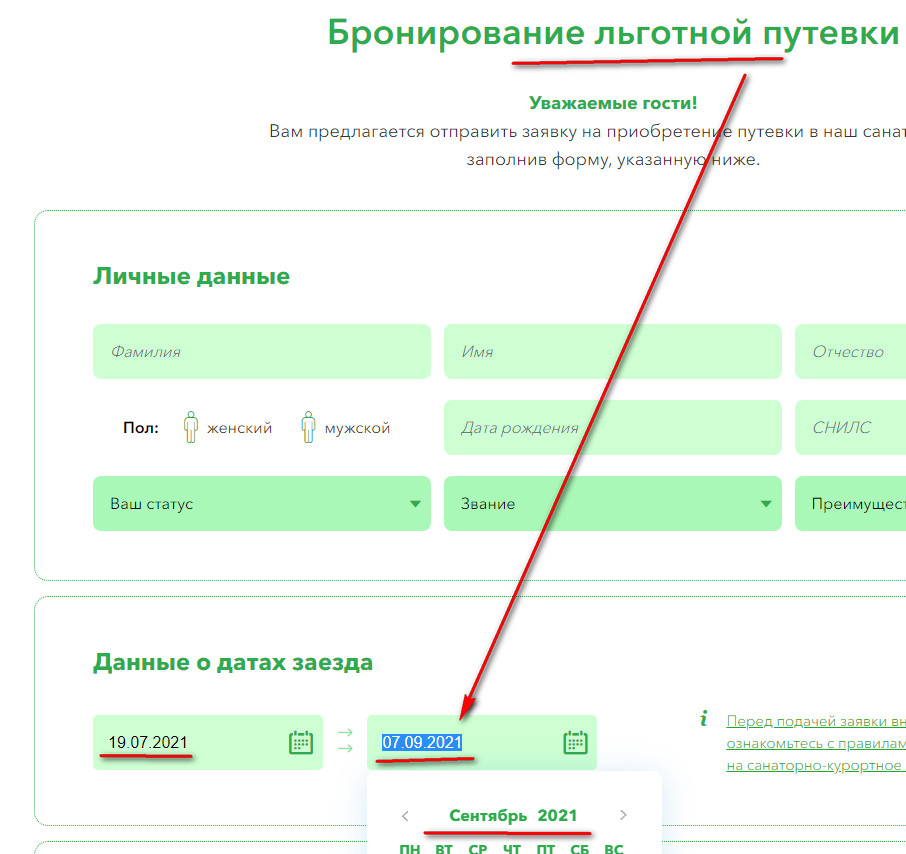The image size is (906, 854).
Task: Open calendar icon in arrival date field
Action: click(301, 742)
